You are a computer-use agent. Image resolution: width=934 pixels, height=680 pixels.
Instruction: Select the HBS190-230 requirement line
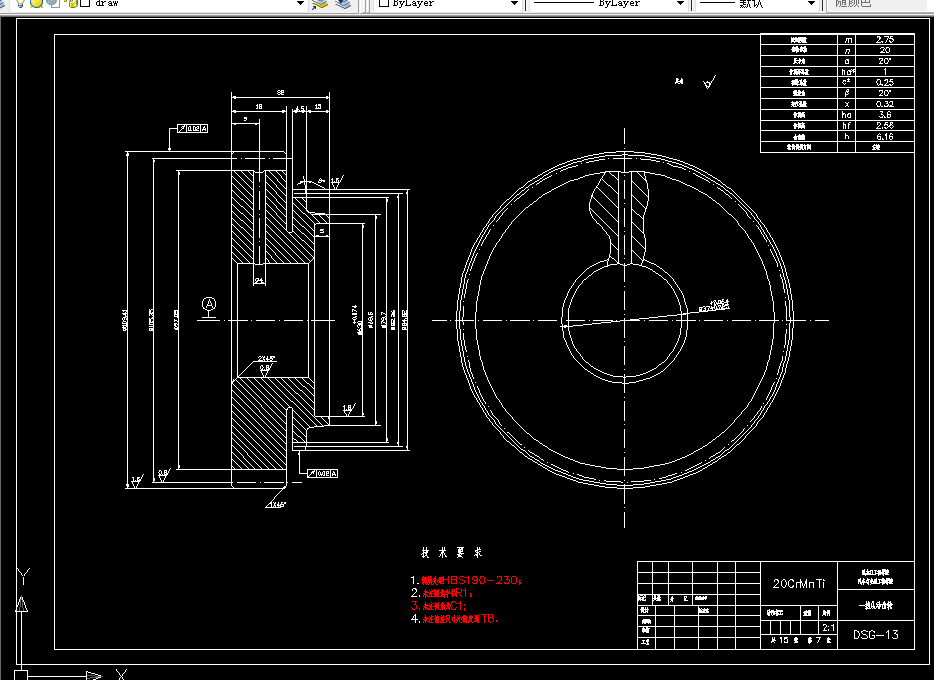click(466, 580)
